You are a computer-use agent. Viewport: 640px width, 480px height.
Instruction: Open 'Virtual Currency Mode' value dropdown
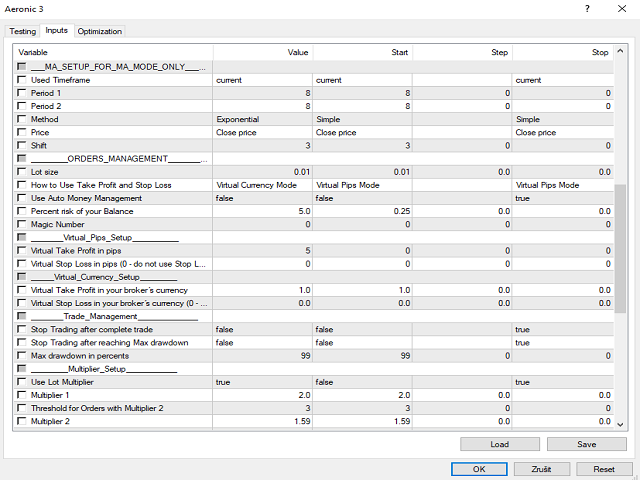pos(262,185)
